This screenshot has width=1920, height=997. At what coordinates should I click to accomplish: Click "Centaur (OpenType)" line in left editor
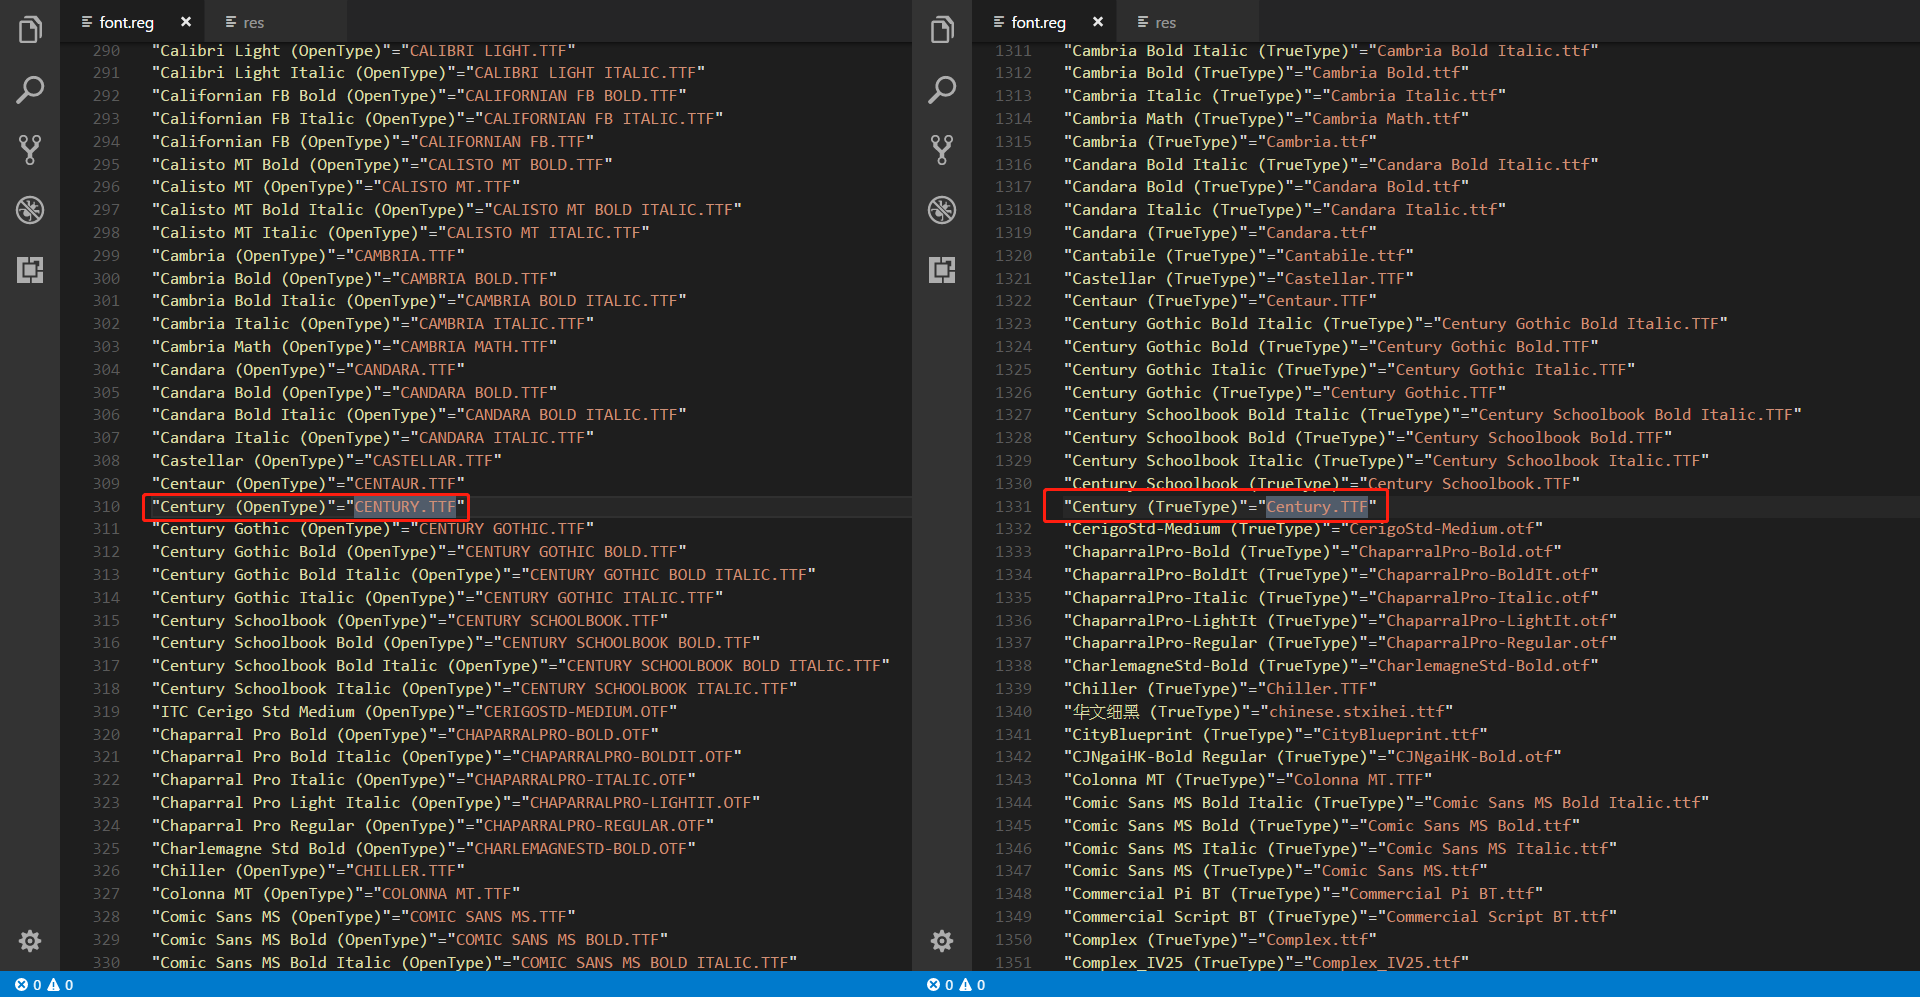308,484
